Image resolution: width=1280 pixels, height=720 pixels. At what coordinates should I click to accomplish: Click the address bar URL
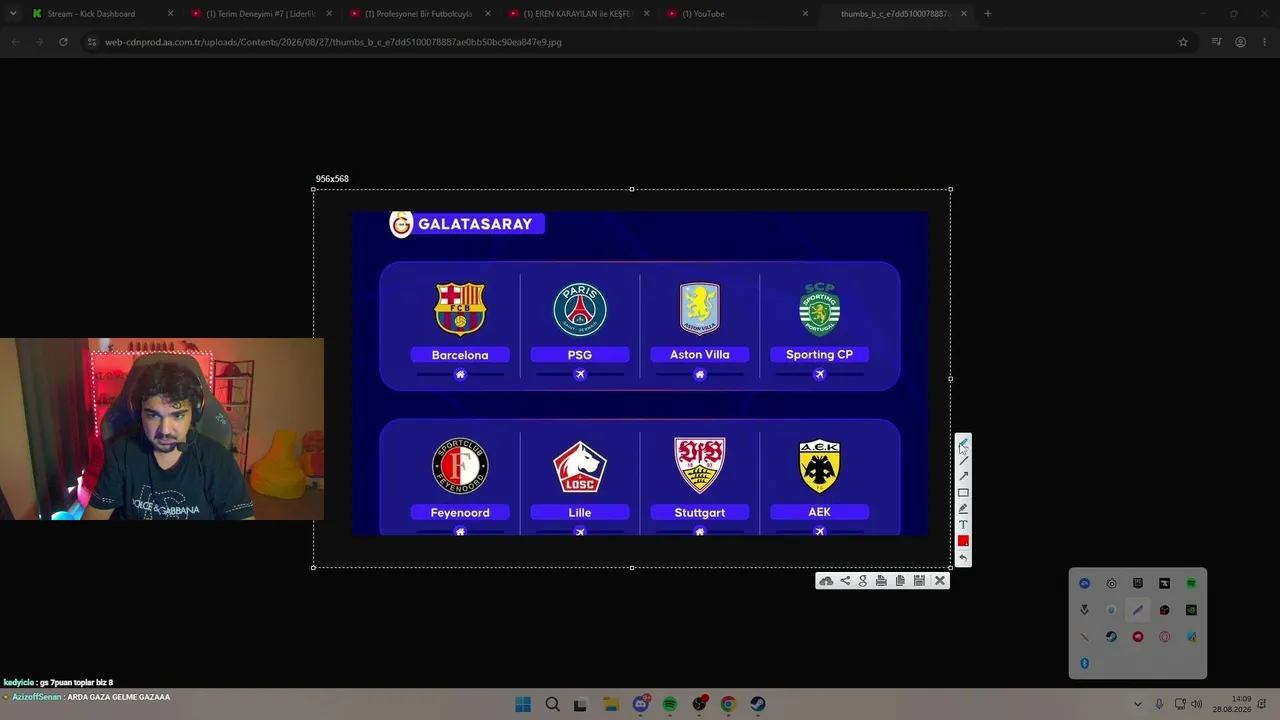coord(333,42)
